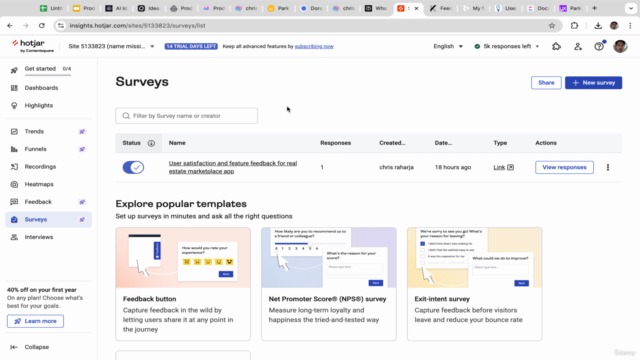Sort by Responses column
The height and width of the screenshot is (360, 640).
click(x=335, y=143)
